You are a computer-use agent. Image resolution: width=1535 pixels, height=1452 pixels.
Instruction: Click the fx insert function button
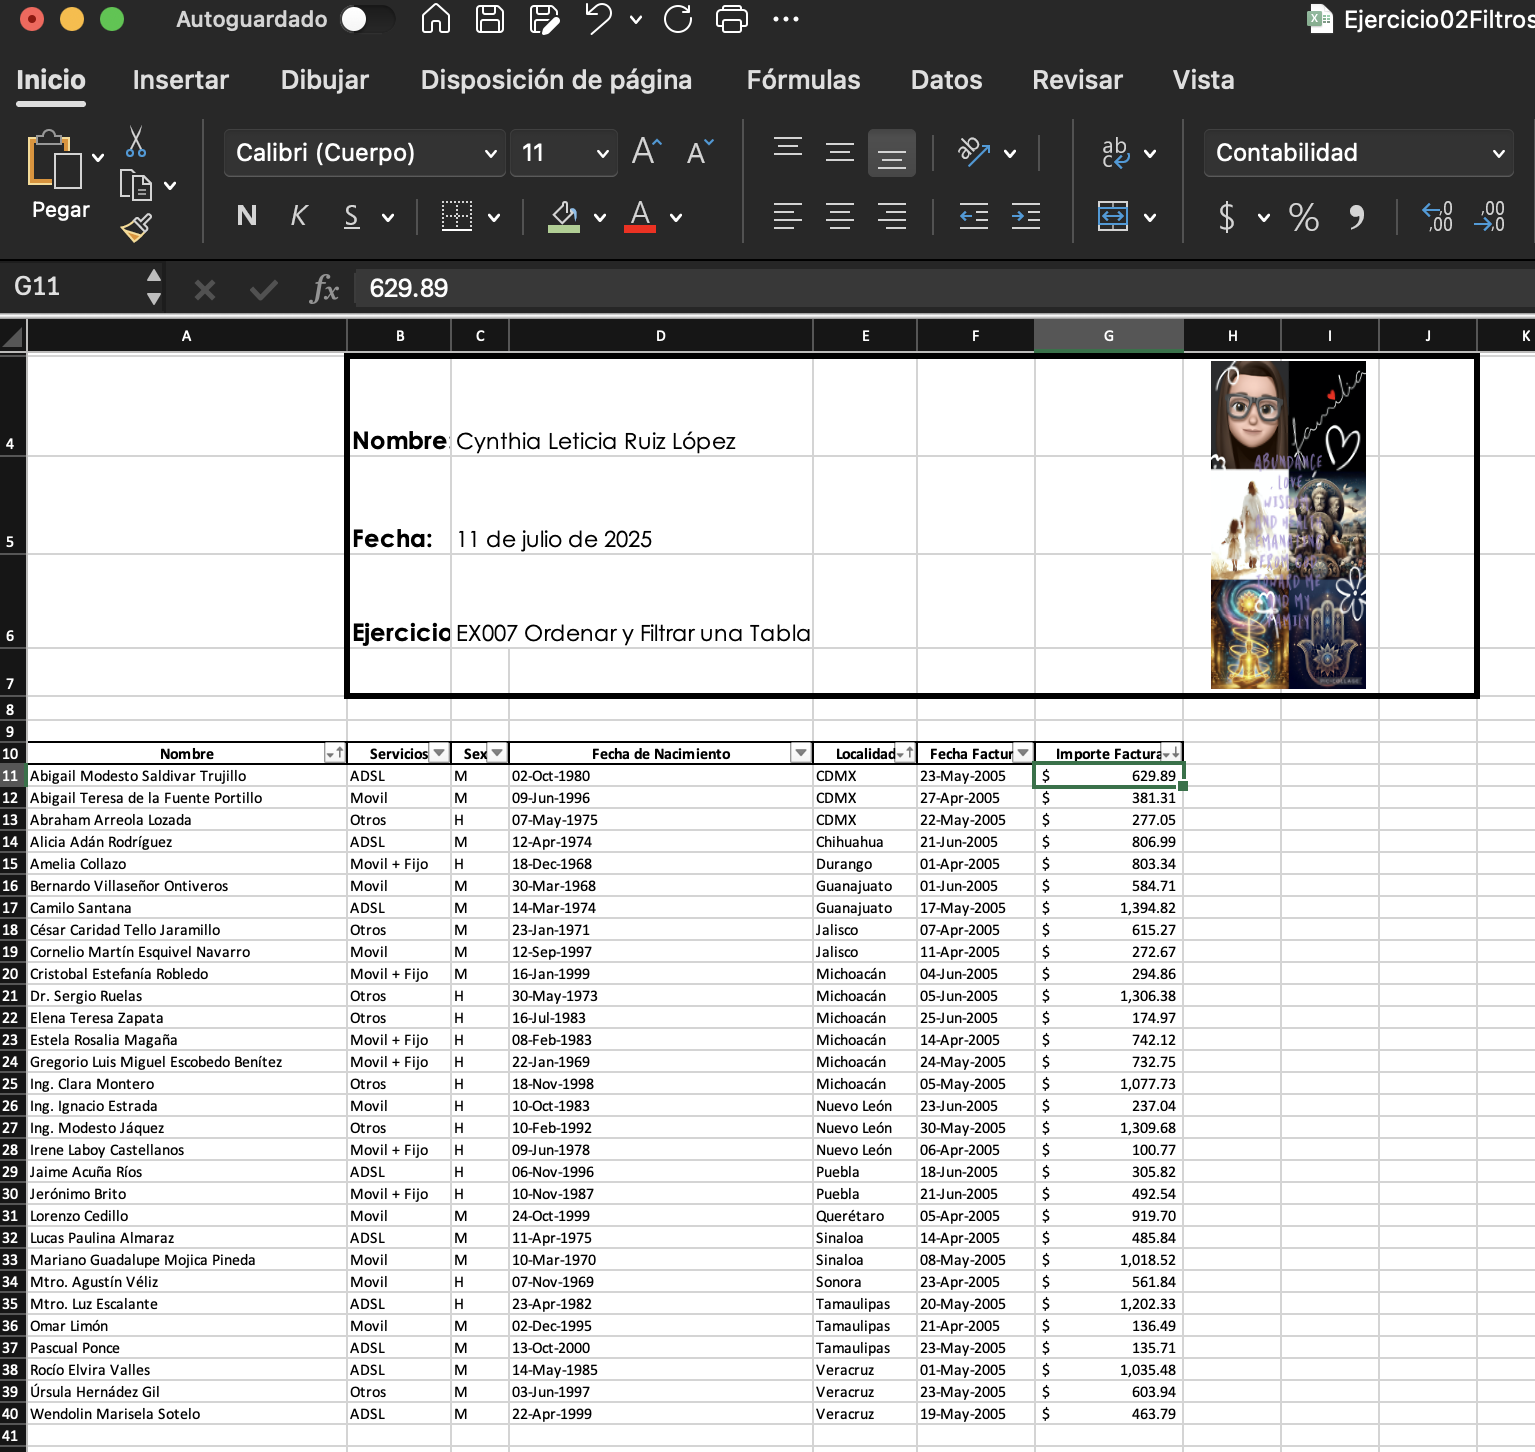(x=324, y=289)
